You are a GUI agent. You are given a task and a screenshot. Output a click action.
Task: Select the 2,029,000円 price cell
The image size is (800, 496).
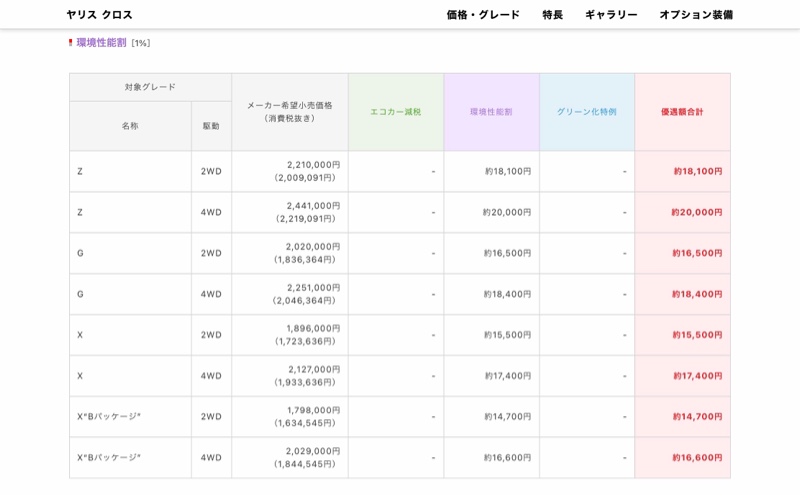[x=290, y=457]
